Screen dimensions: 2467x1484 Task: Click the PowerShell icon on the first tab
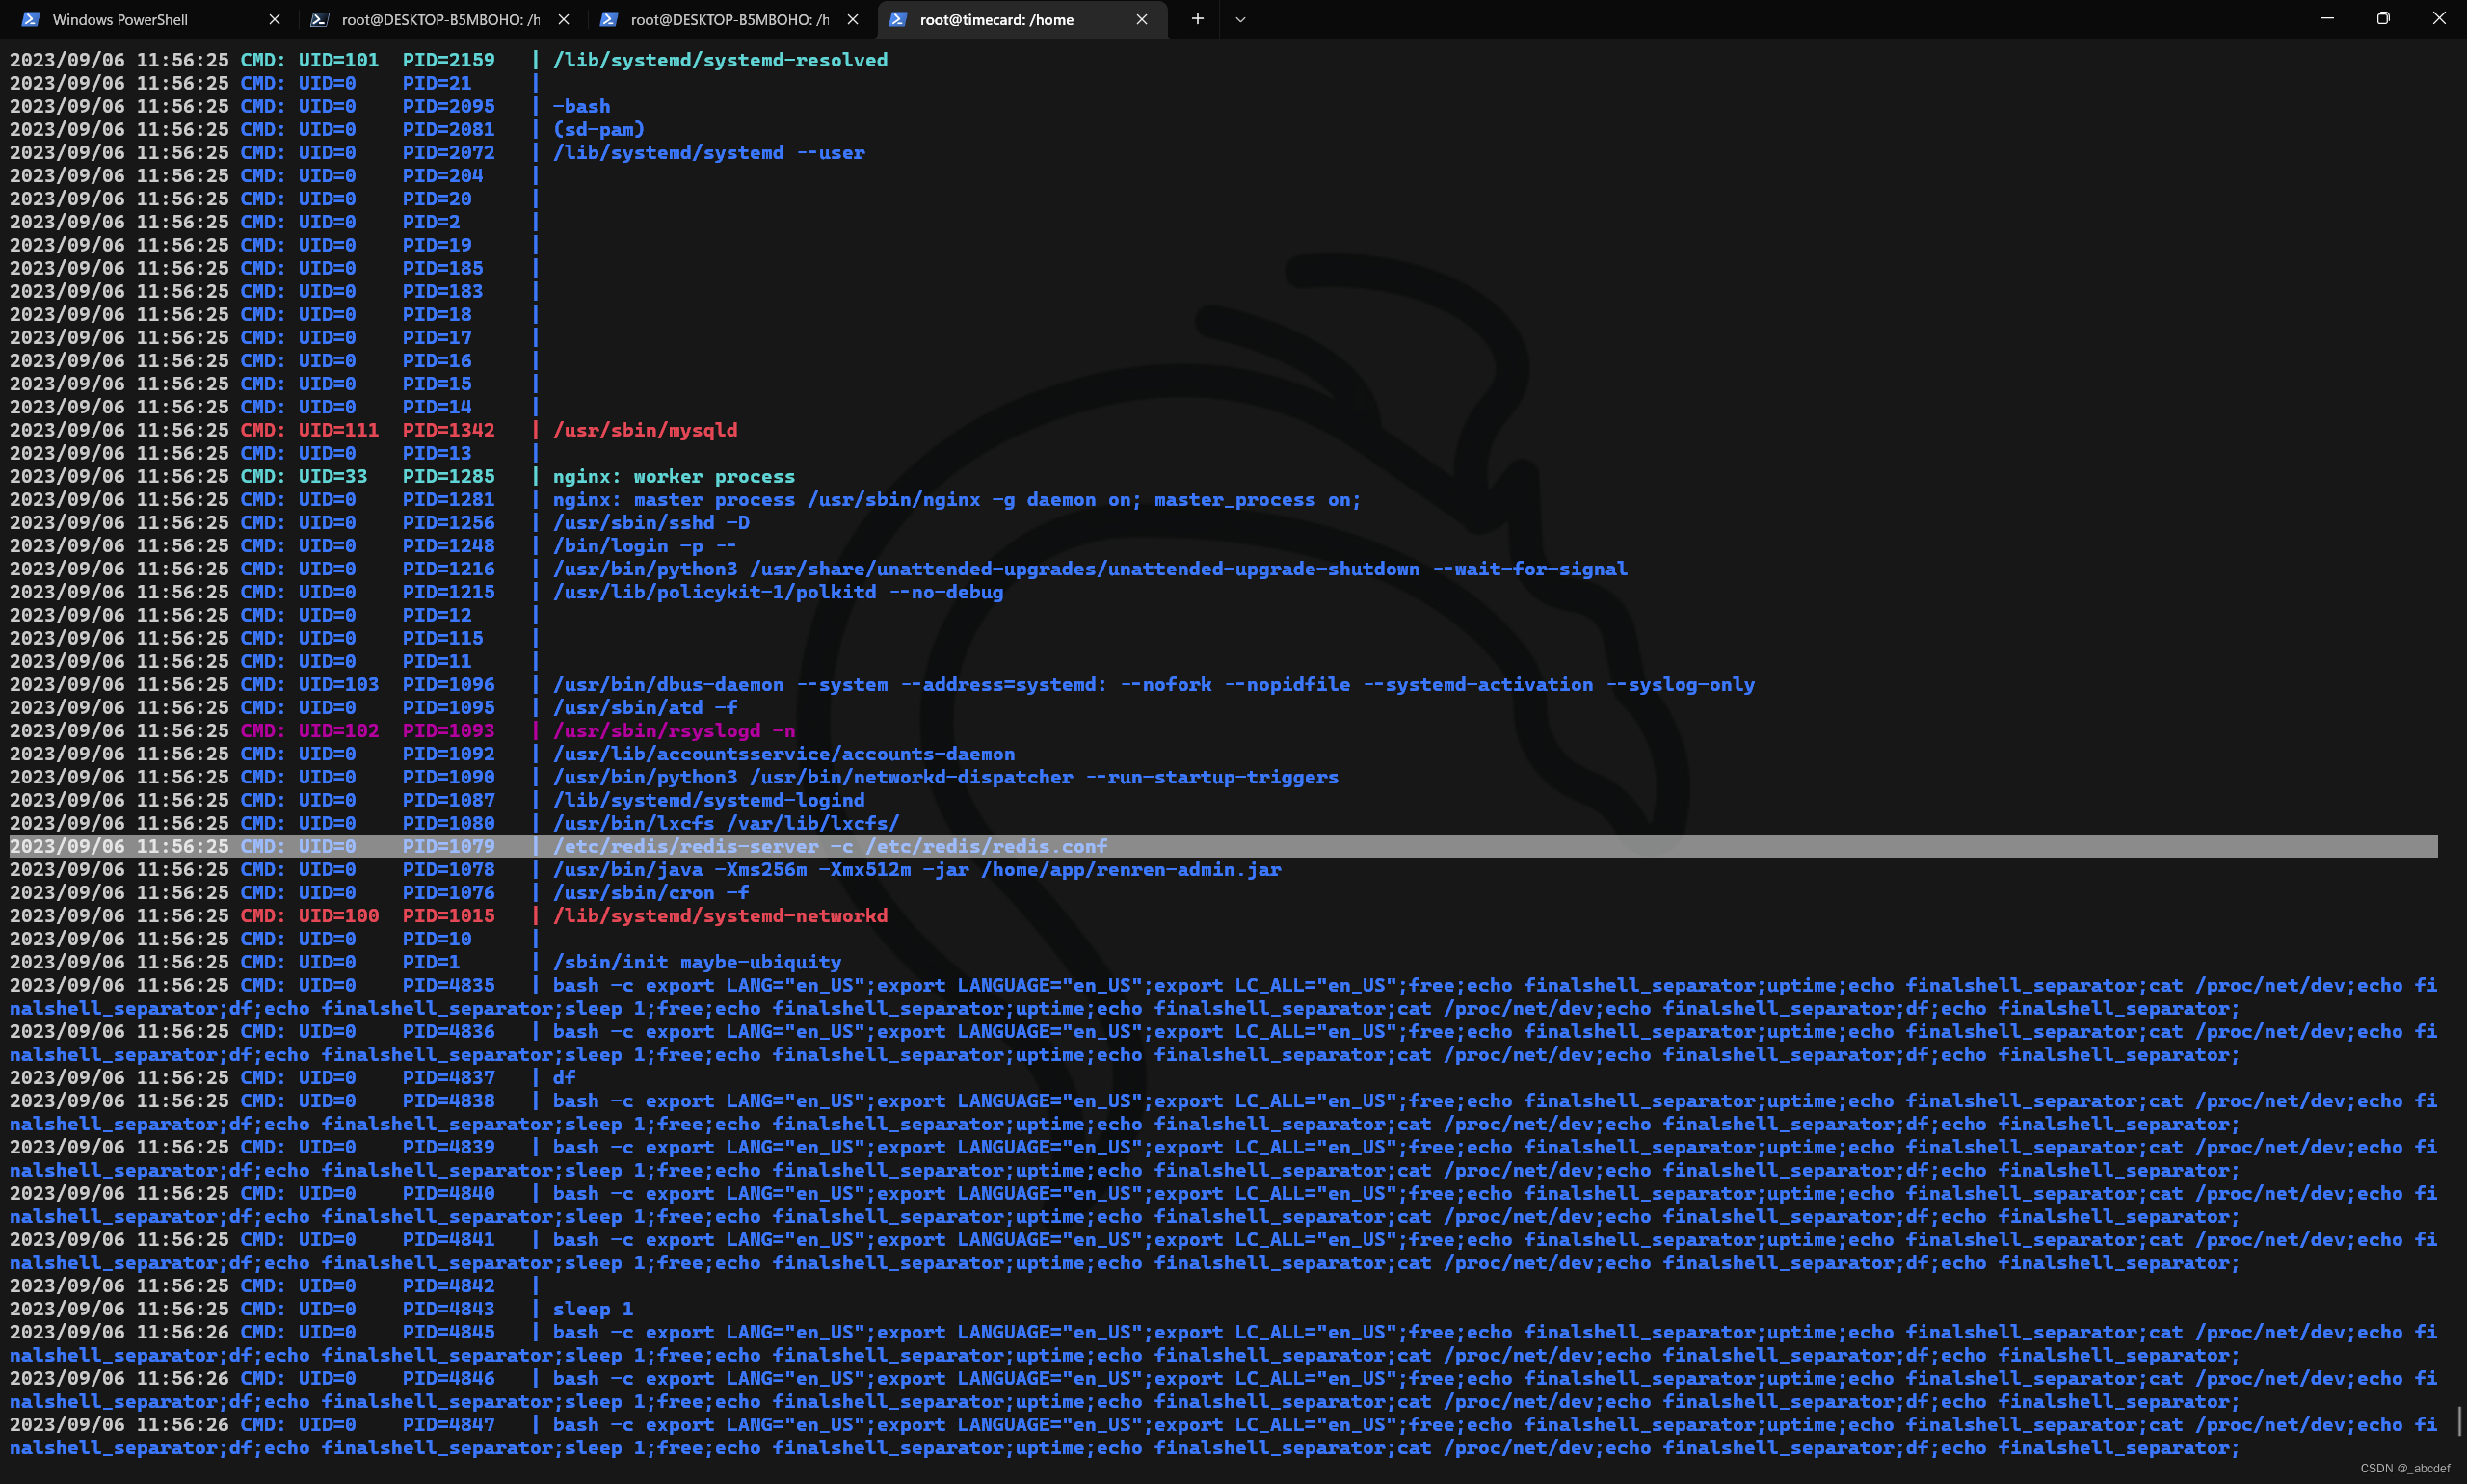(x=30, y=19)
